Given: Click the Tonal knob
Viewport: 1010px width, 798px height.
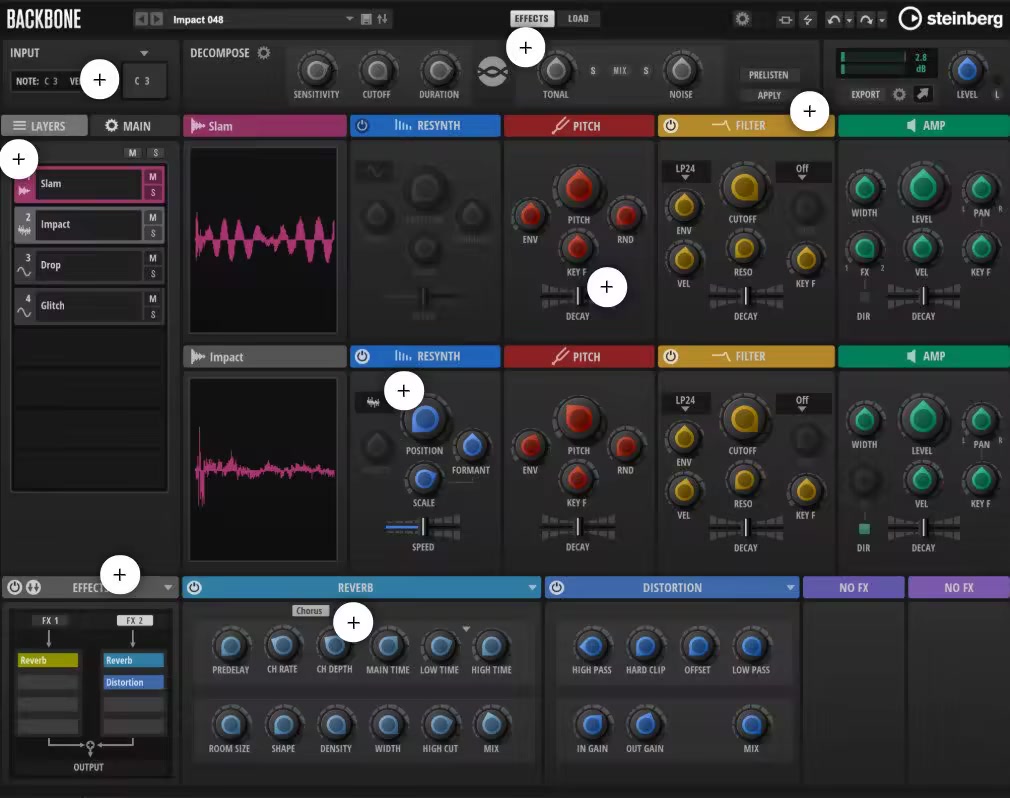Looking at the screenshot, I should (555, 70).
